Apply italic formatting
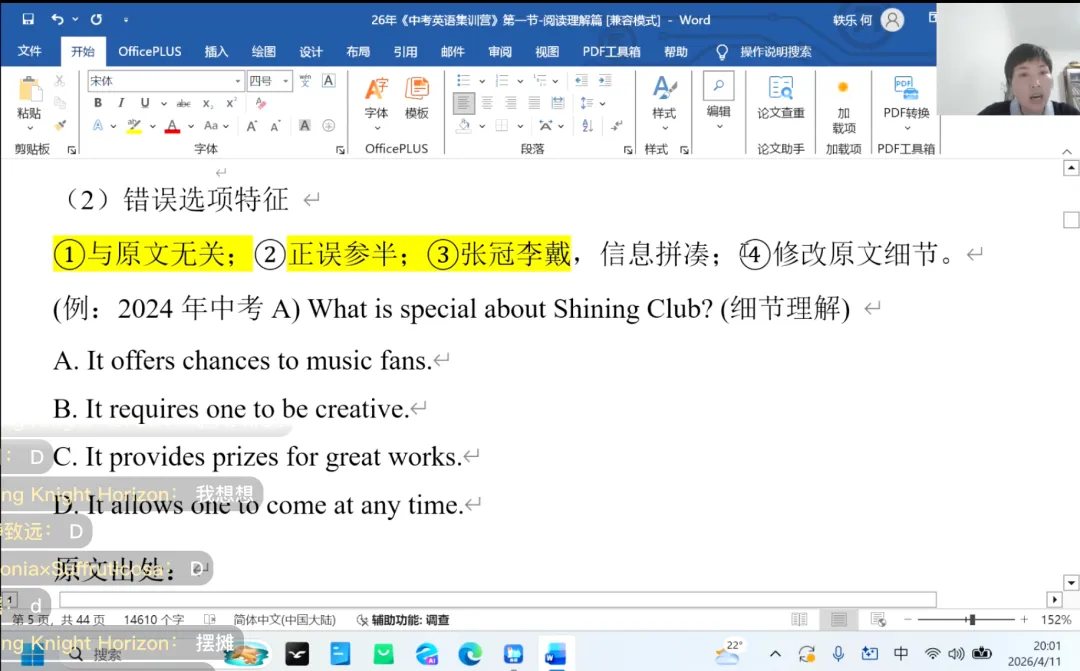 pyautogui.click(x=120, y=102)
